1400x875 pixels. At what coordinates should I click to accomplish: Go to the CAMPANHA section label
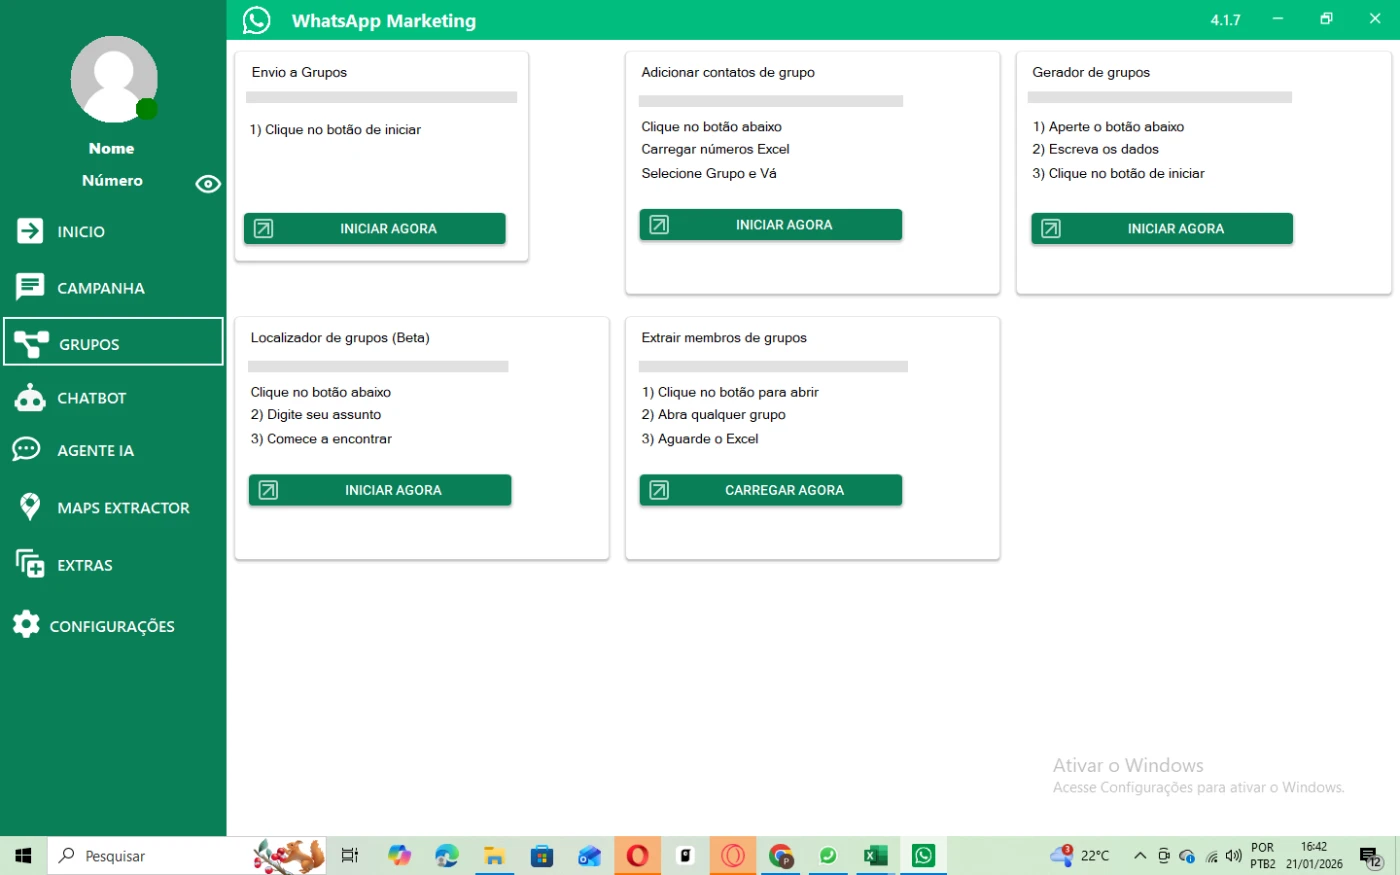pos(101,288)
